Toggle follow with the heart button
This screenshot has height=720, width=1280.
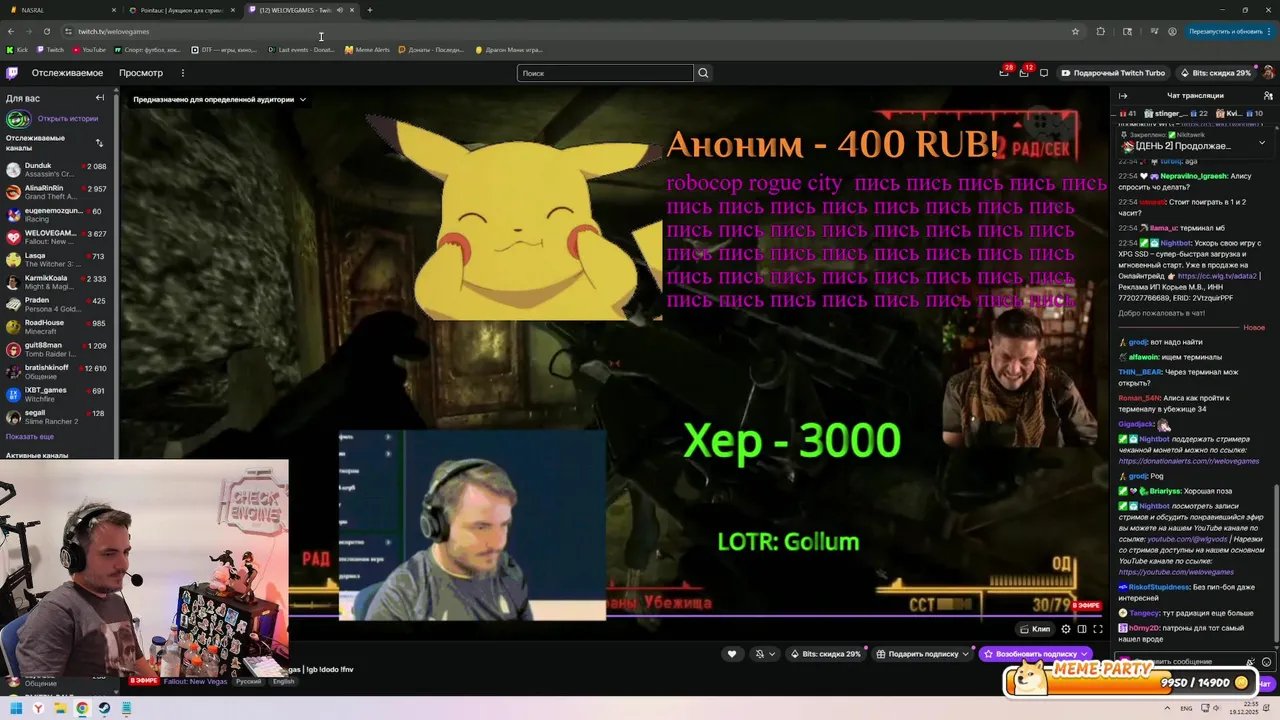pos(732,654)
